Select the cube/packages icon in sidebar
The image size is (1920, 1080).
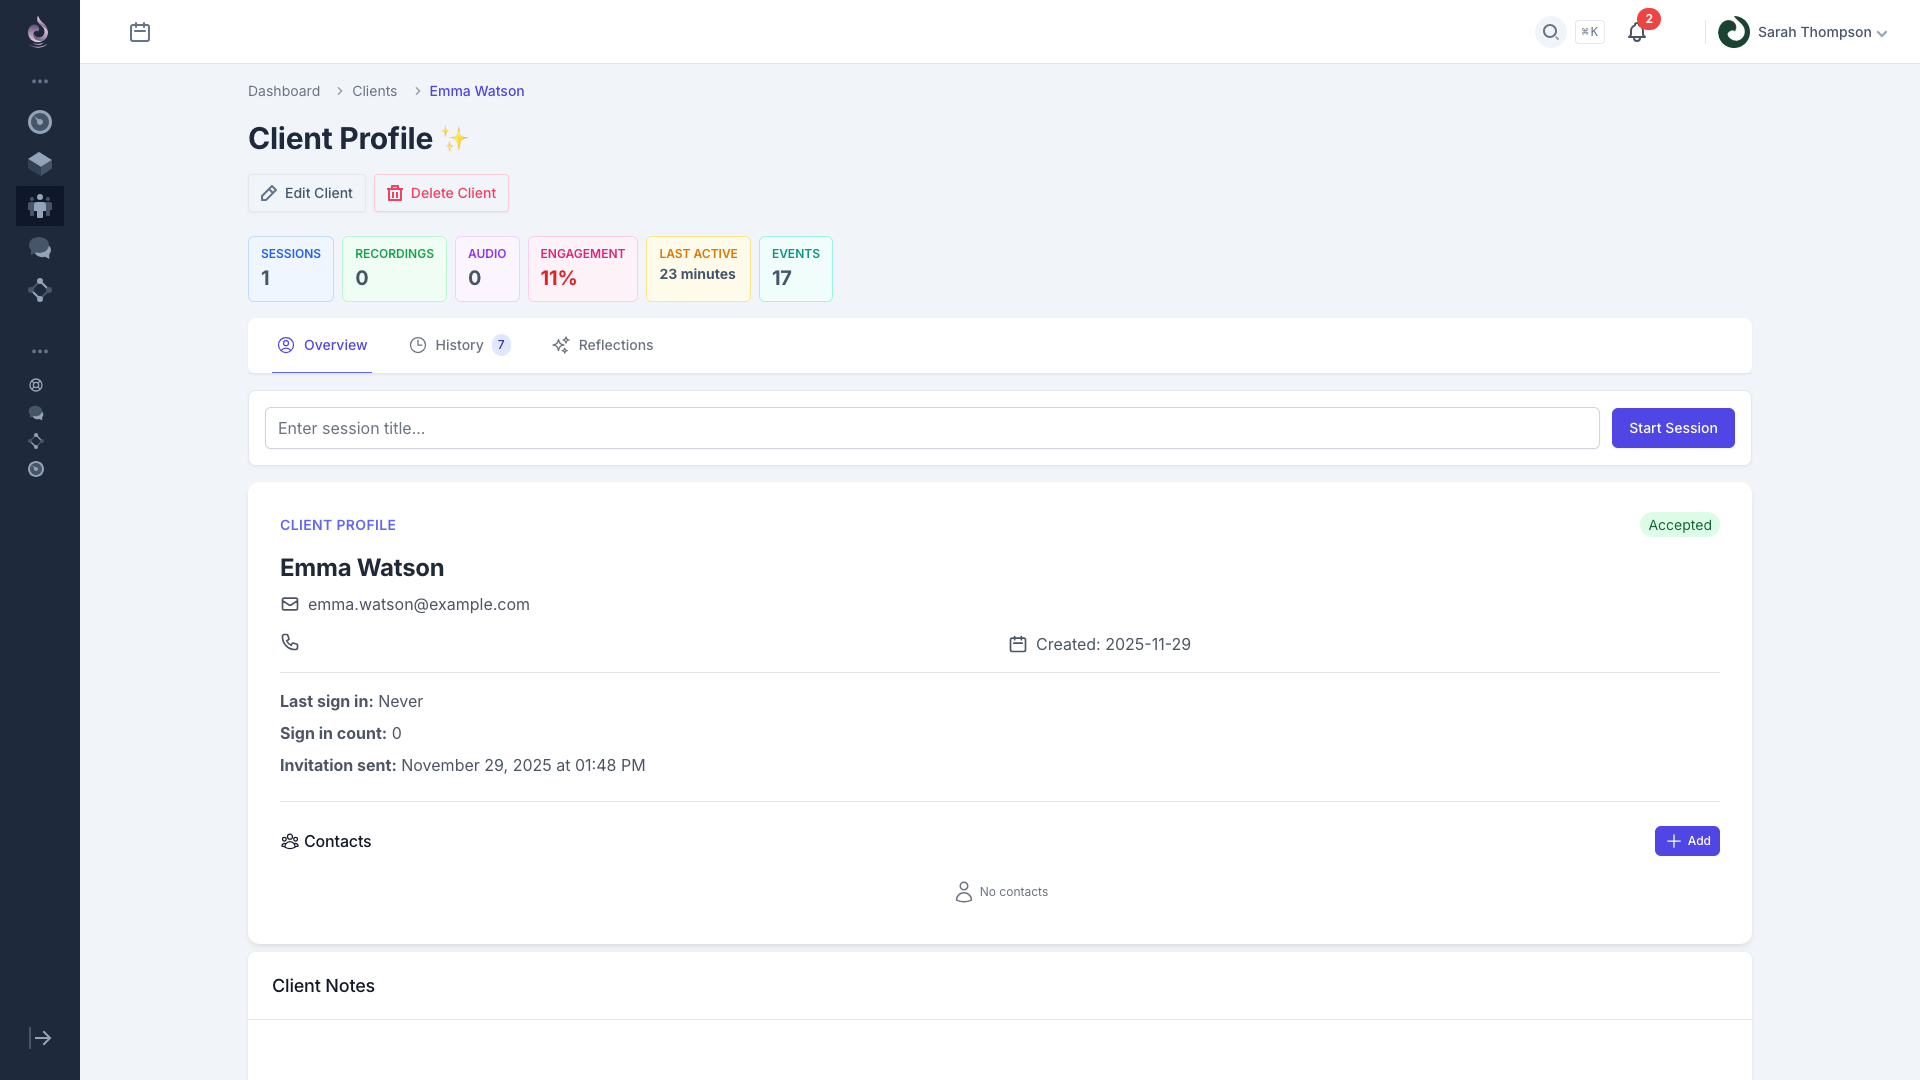40,162
